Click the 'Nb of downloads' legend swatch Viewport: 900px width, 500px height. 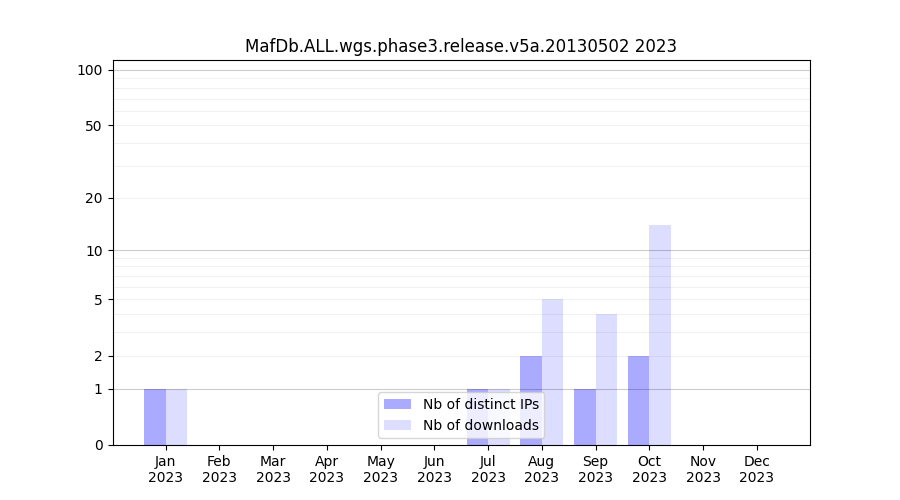pyautogui.click(x=397, y=425)
